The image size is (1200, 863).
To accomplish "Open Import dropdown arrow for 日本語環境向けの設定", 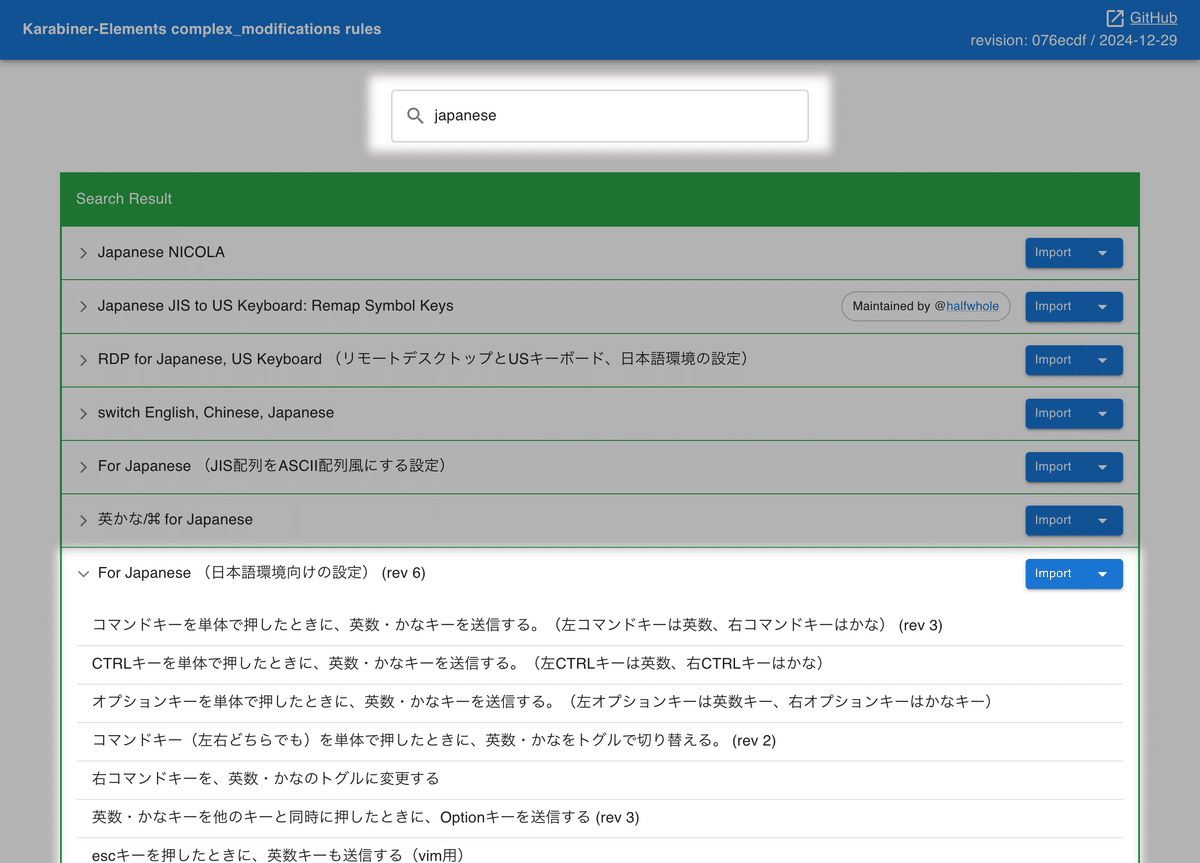I will [x=1103, y=574].
